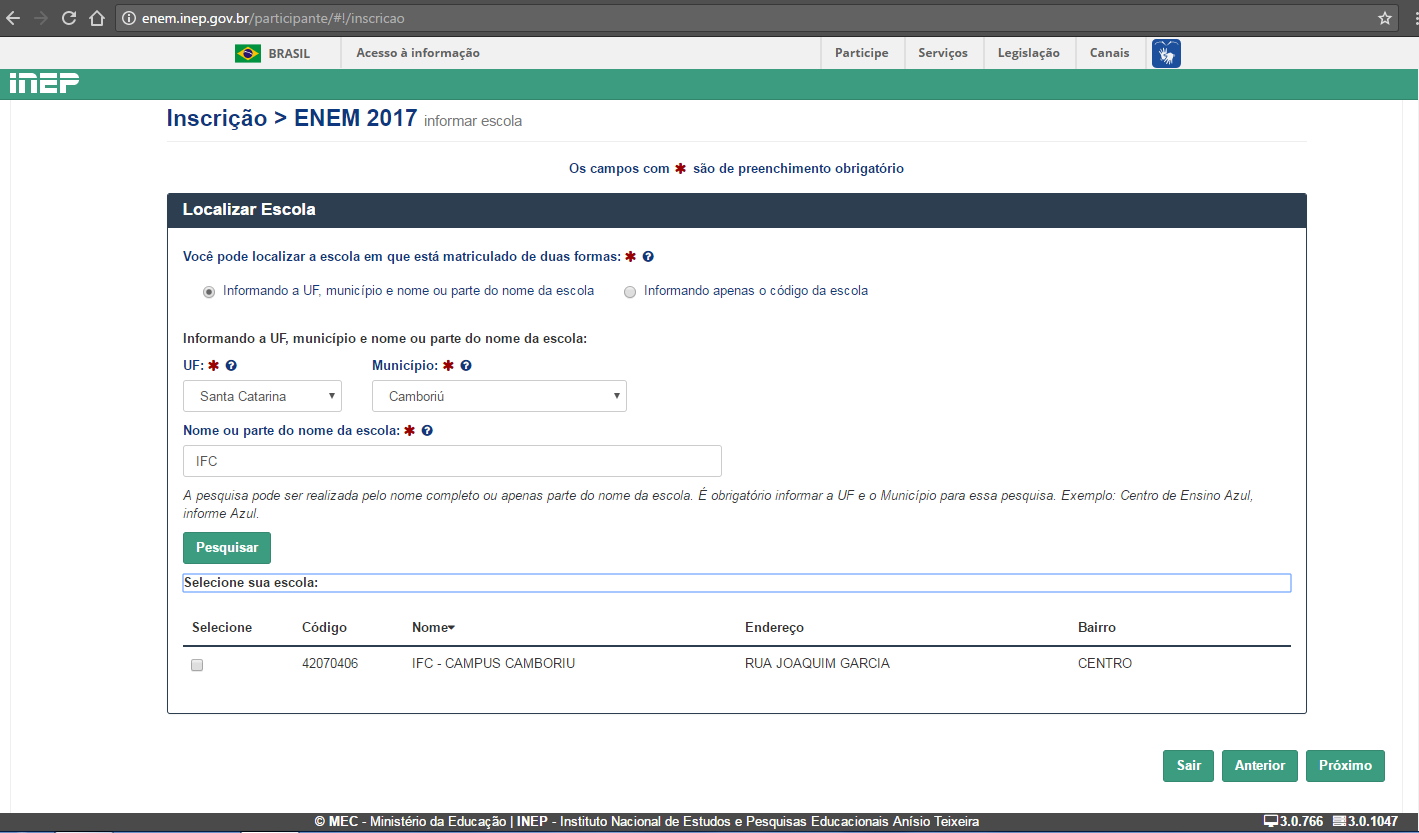Open the UF dropdown showing Santa Catarina
This screenshot has height=833, width=1419.
click(x=262, y=396)
